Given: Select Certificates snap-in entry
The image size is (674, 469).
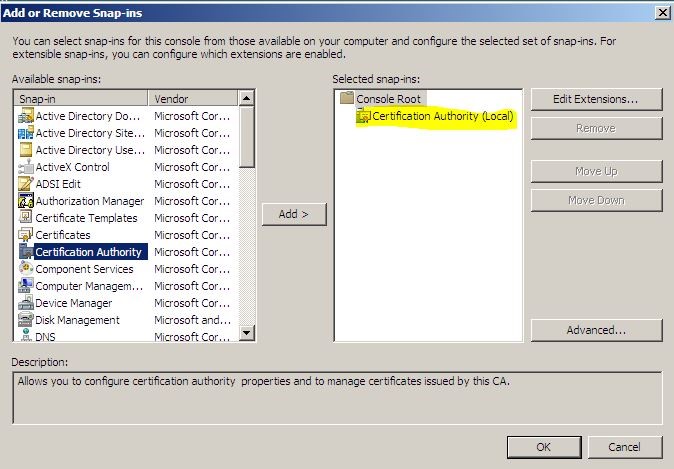Looking at the screenshot, I should [63, 235].
